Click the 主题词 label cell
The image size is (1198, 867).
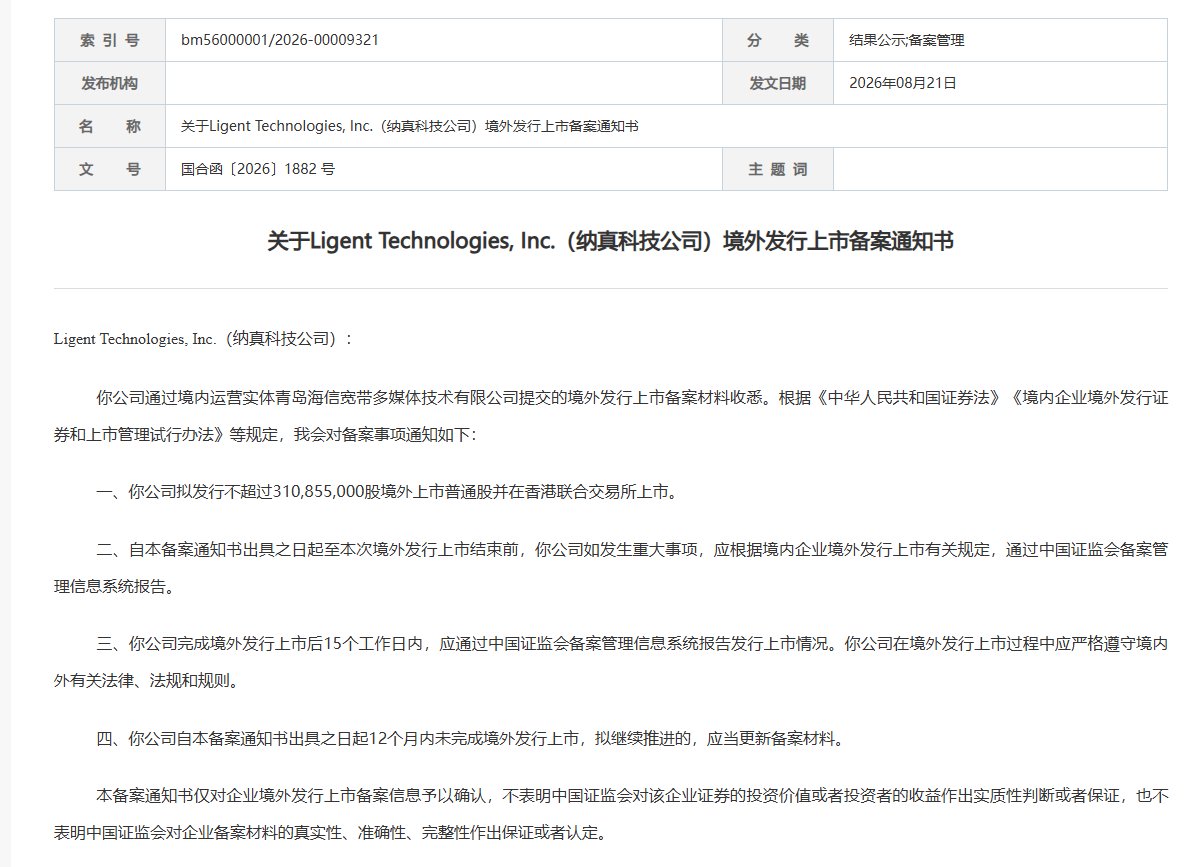[778, 169]
